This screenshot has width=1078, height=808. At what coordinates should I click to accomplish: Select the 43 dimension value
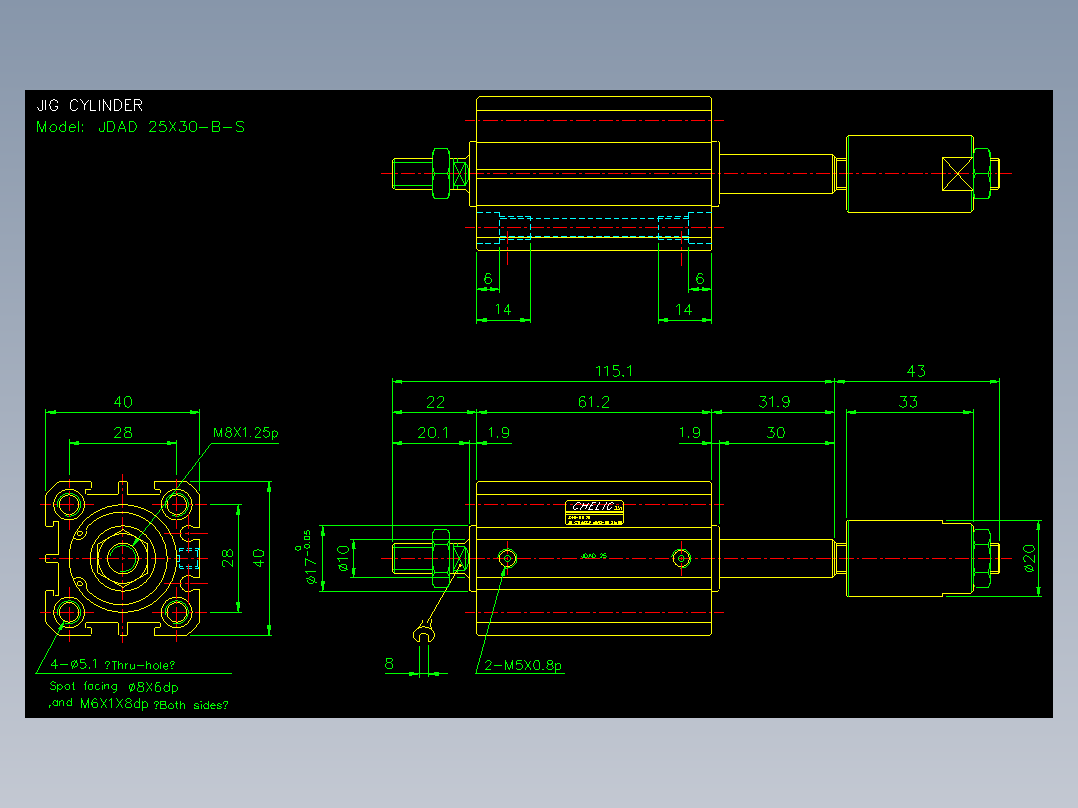tap(916, 371)
